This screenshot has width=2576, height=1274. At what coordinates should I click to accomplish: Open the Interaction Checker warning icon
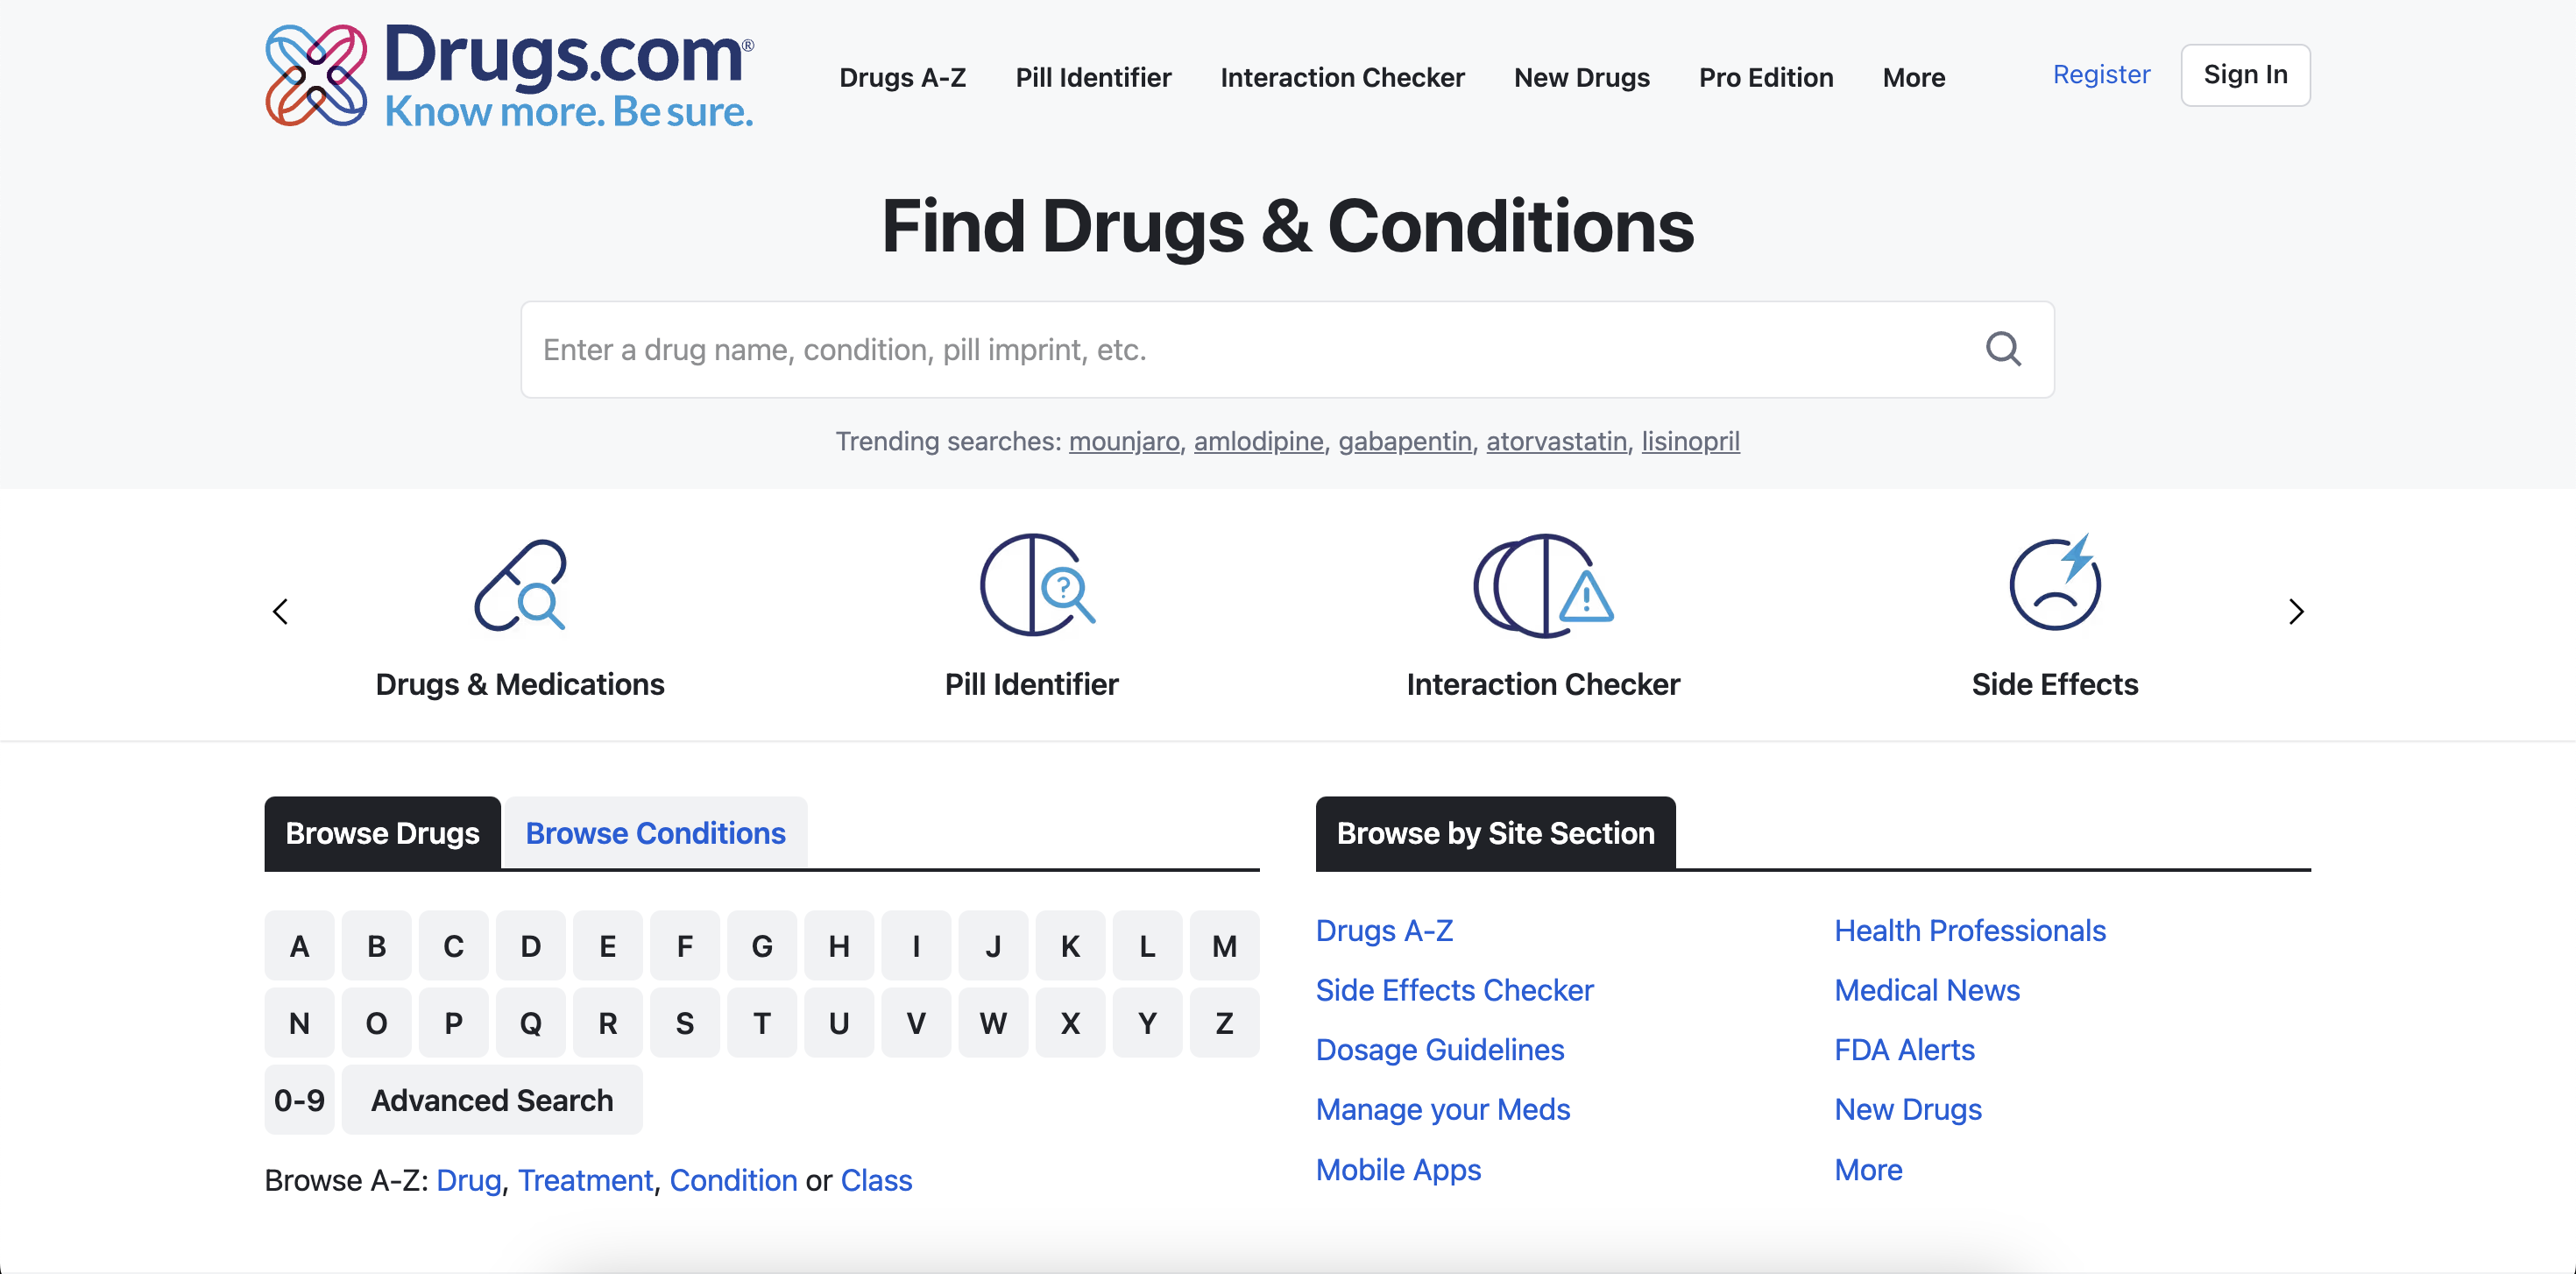click(x=1543, y=586)
